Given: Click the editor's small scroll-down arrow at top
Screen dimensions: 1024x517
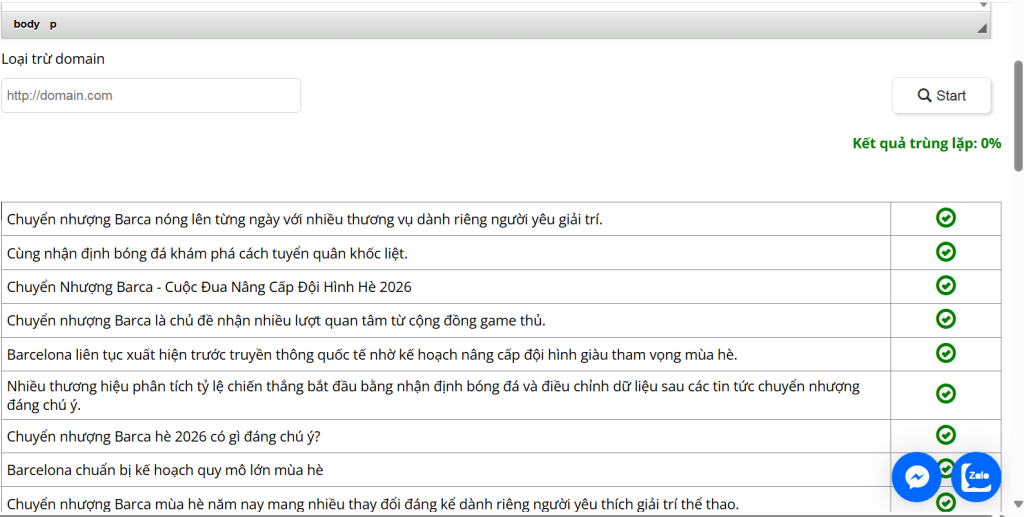Looking at the screenshot, I should [984, 4].
